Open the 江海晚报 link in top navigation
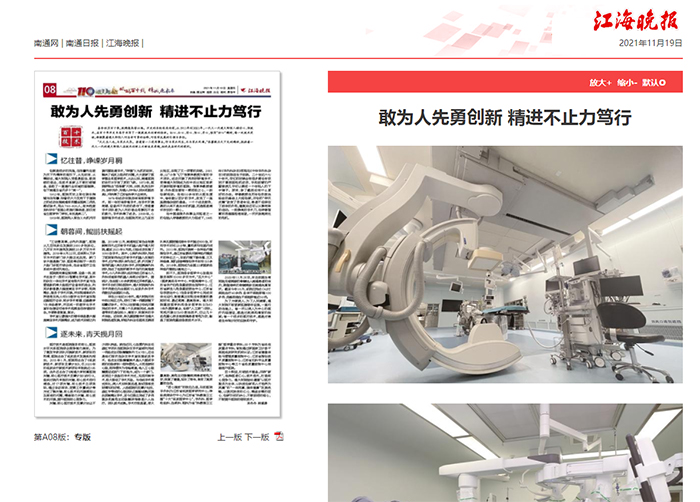700x502 pixels. 122,44
